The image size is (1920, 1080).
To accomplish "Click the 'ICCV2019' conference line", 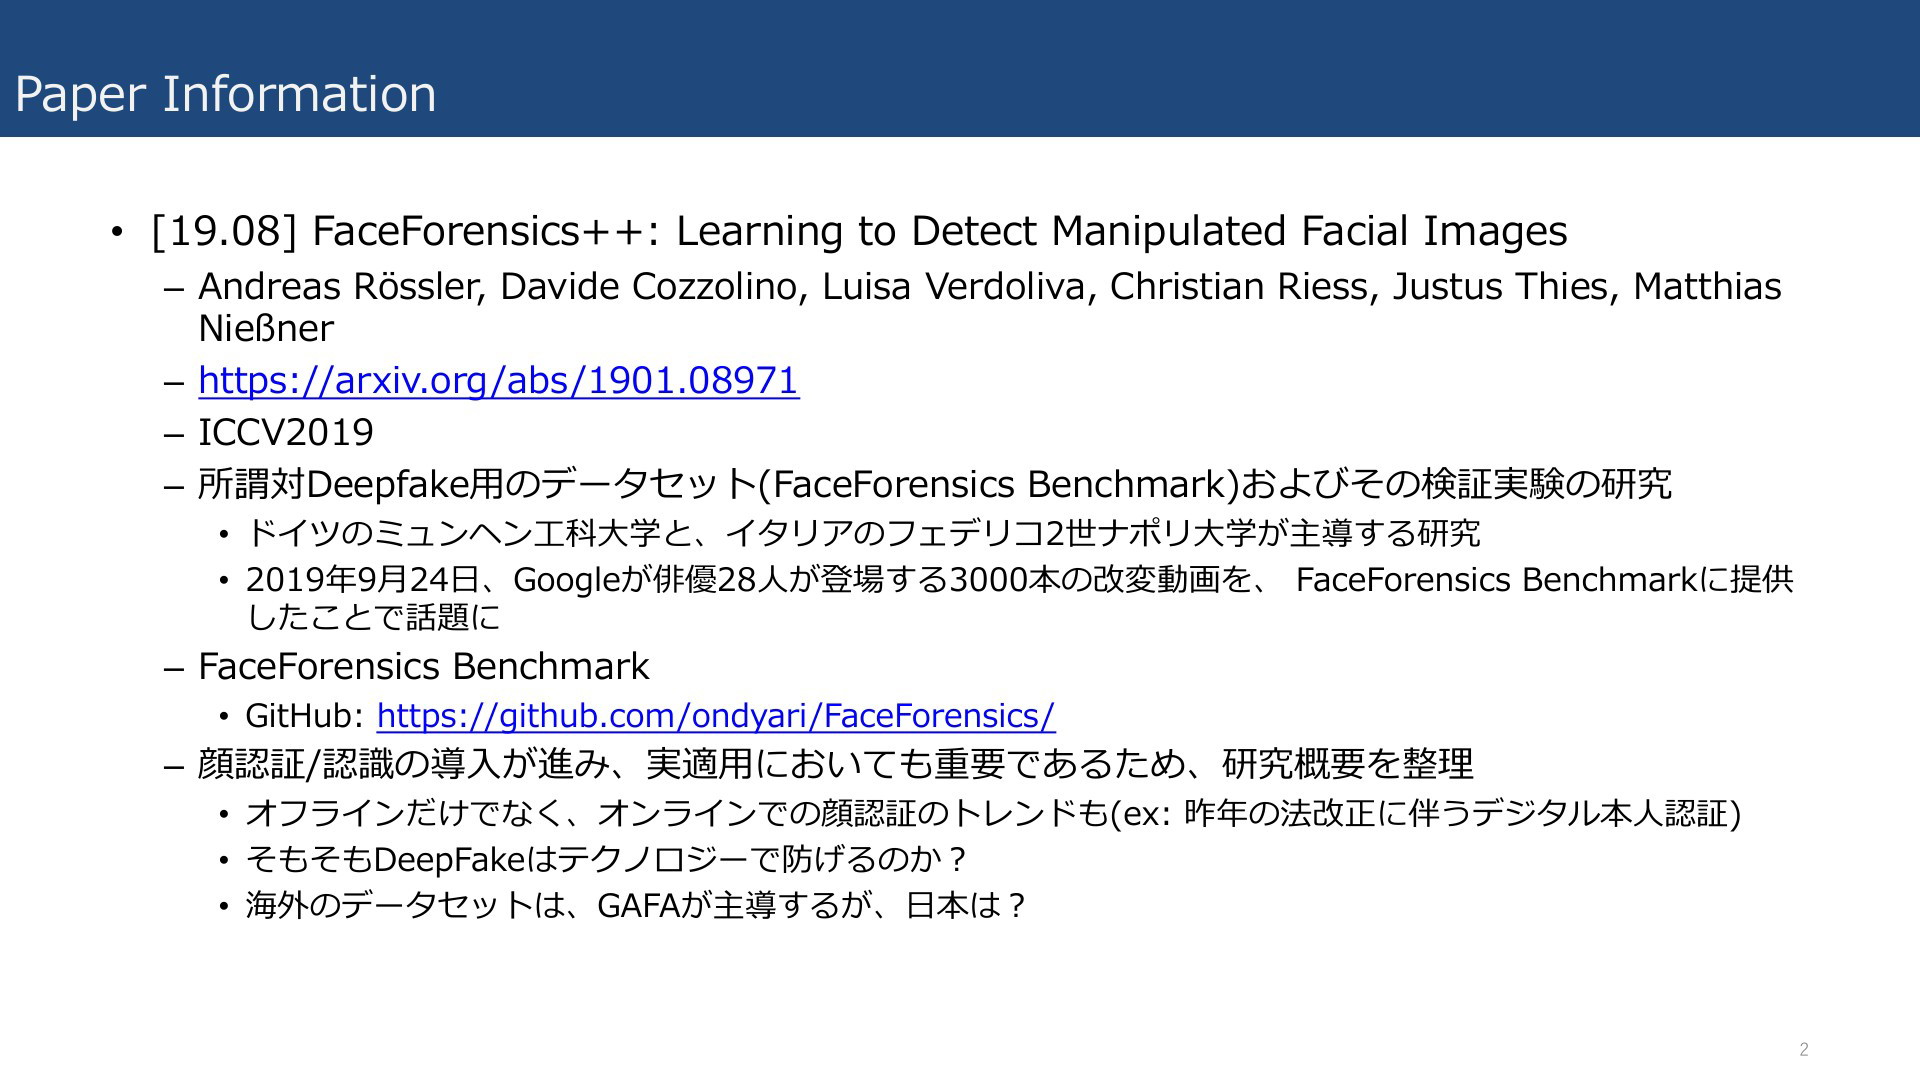I will click(x=286, y=433).
